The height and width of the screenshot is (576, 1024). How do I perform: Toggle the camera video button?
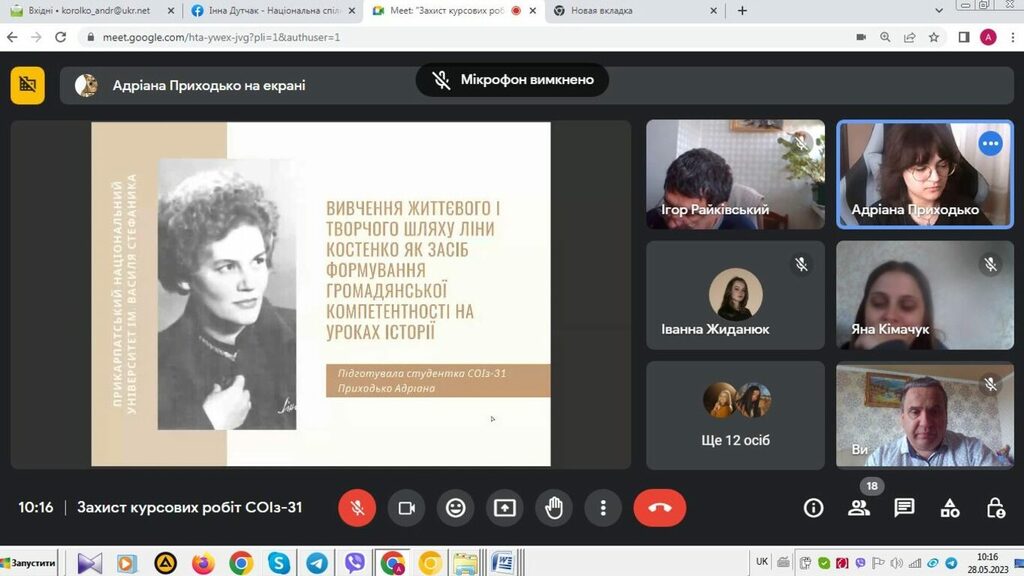[406, 508]
